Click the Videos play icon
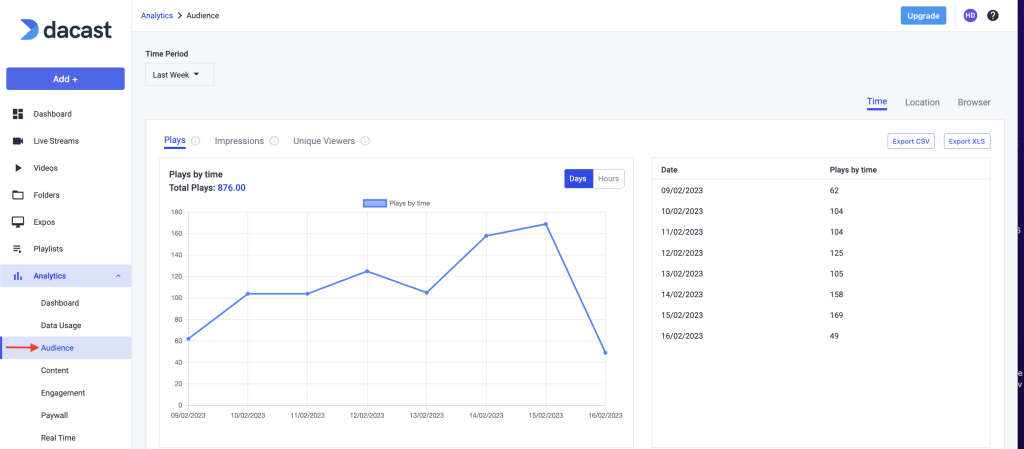The height and width of the screenshot is (449, 1024). pyautogui.click(x=18, y=168)
